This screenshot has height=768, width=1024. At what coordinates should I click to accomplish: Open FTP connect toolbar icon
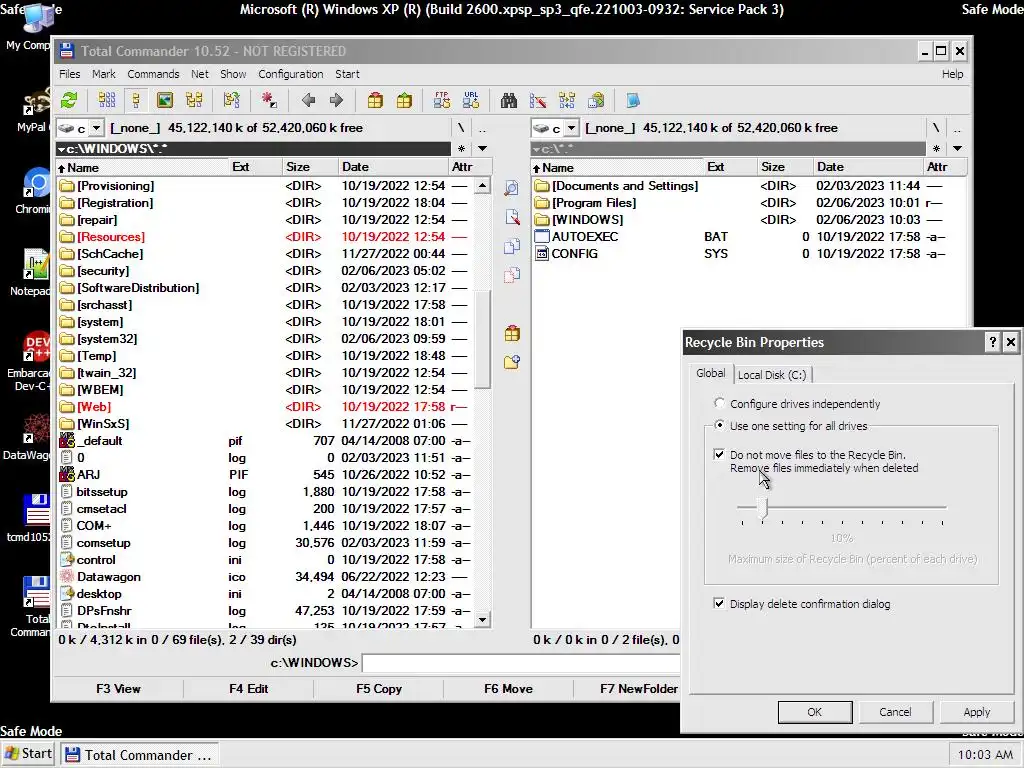(442, 101)
